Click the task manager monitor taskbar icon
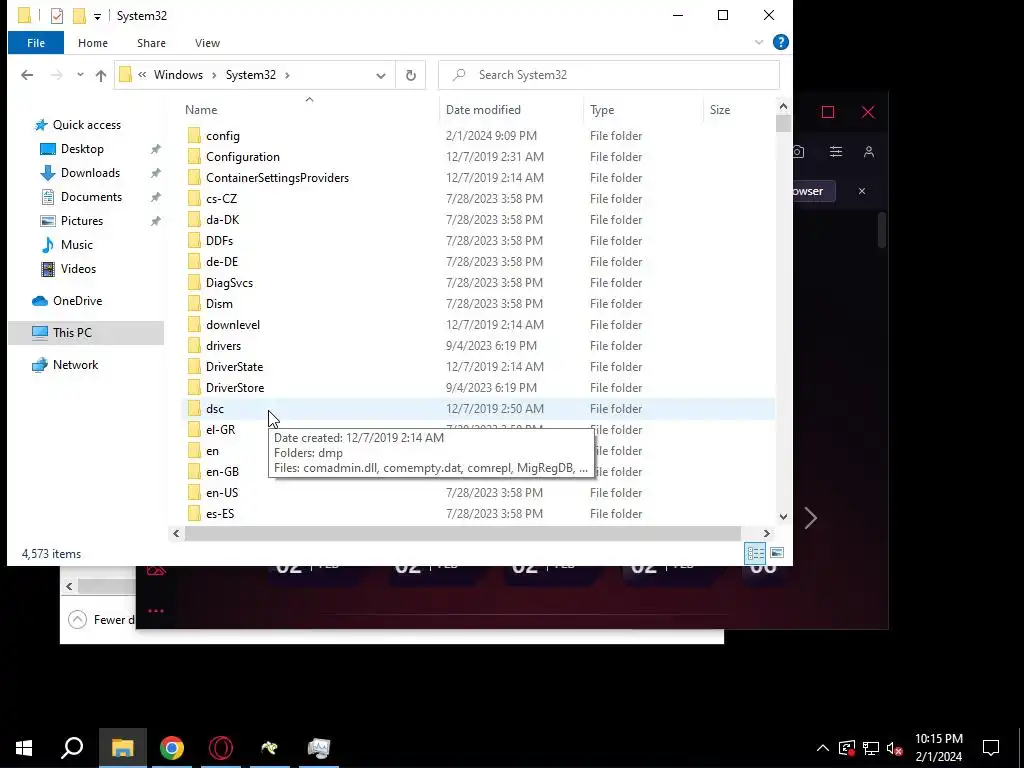This screenshot has width=1024, height=768. coord(319,748)
